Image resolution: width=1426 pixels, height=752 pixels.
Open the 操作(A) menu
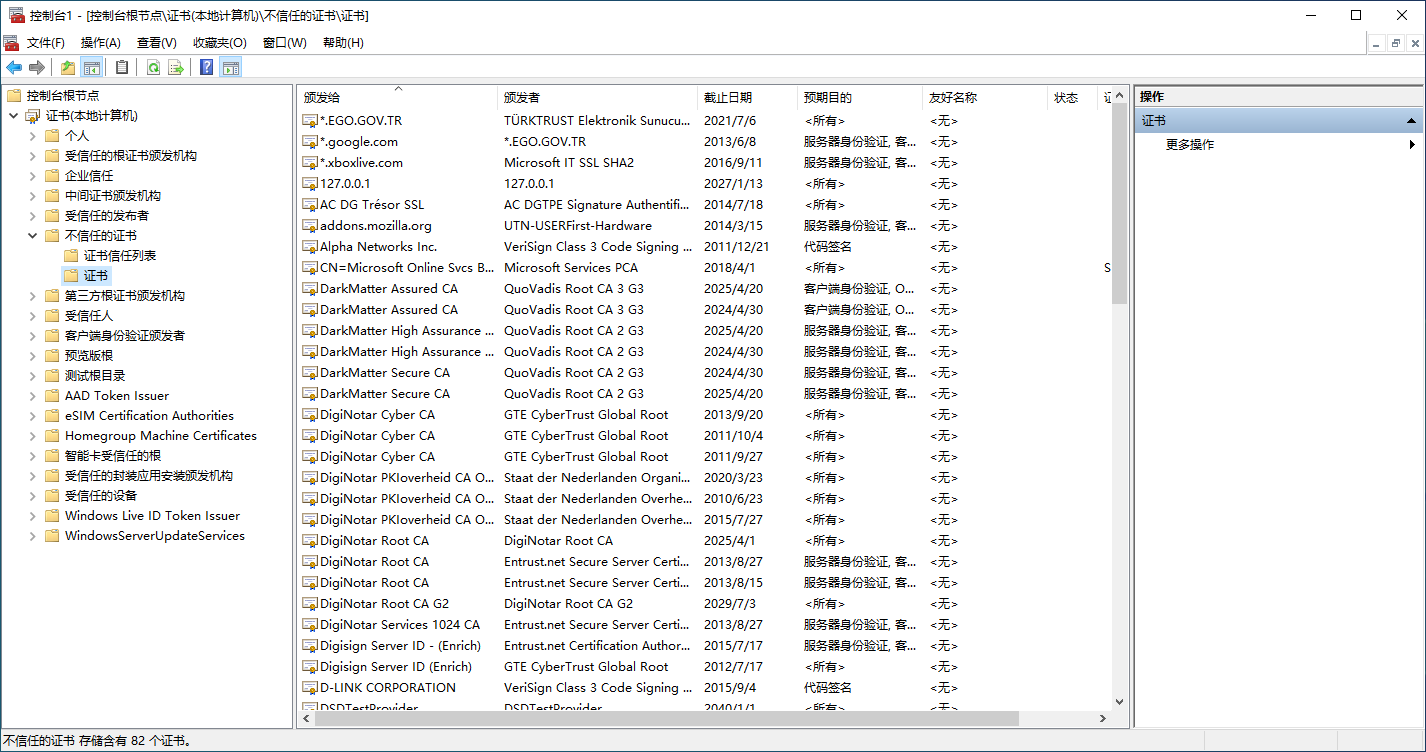click(100, 43)
